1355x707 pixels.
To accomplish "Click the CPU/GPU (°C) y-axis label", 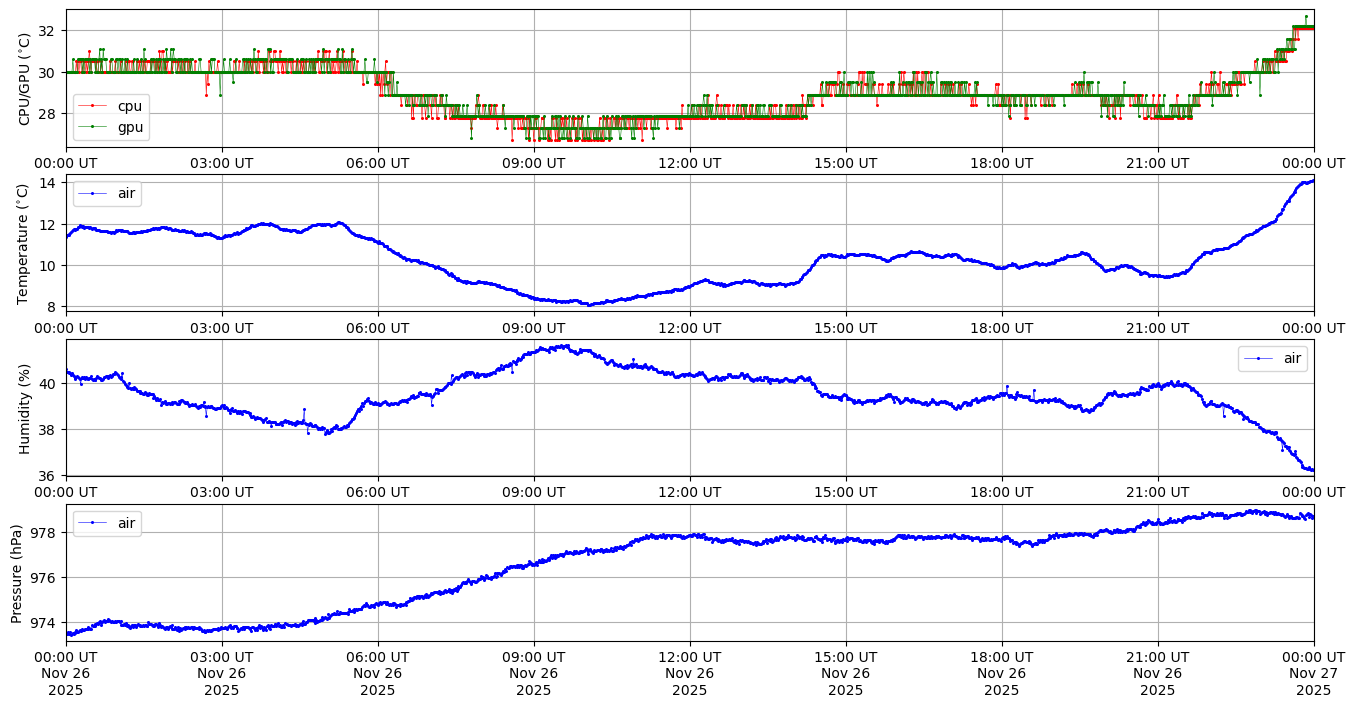I will (25, 78).
